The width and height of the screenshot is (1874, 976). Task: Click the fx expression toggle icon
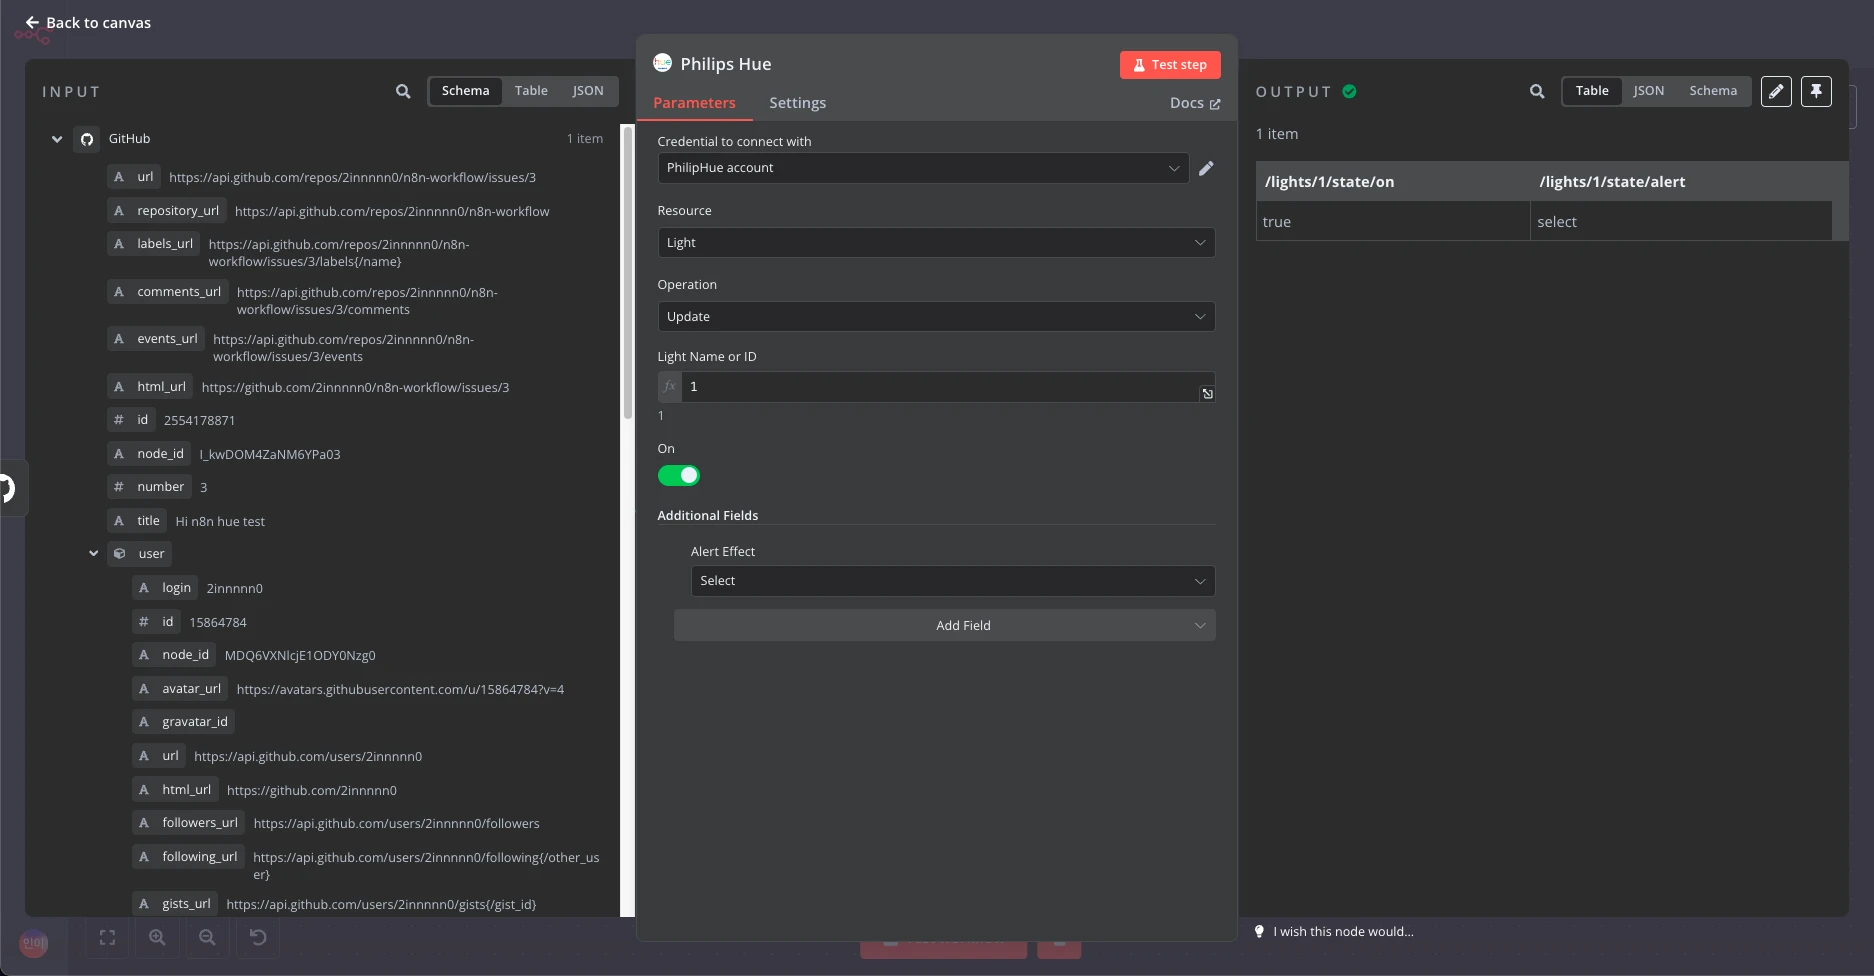(670, 386)
